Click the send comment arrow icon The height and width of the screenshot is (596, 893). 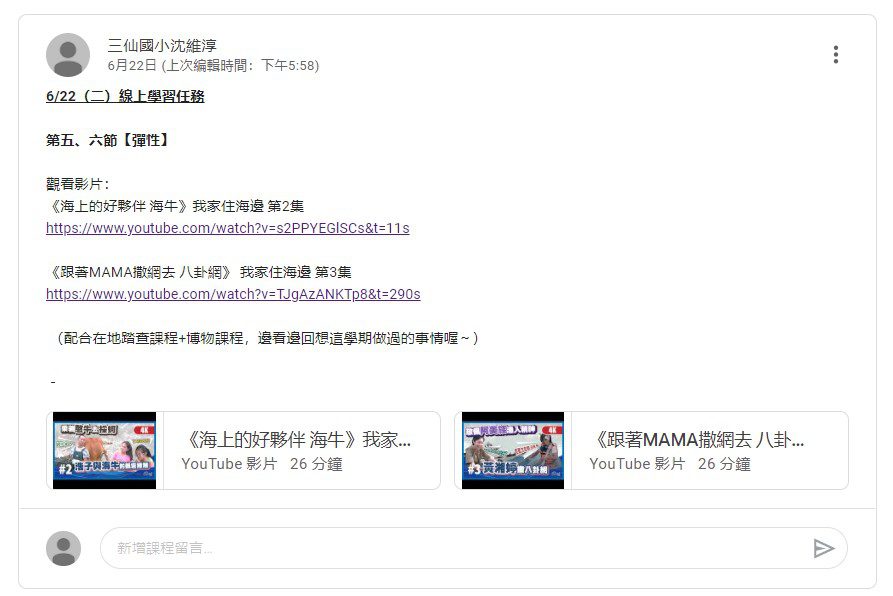coord(824,548)
